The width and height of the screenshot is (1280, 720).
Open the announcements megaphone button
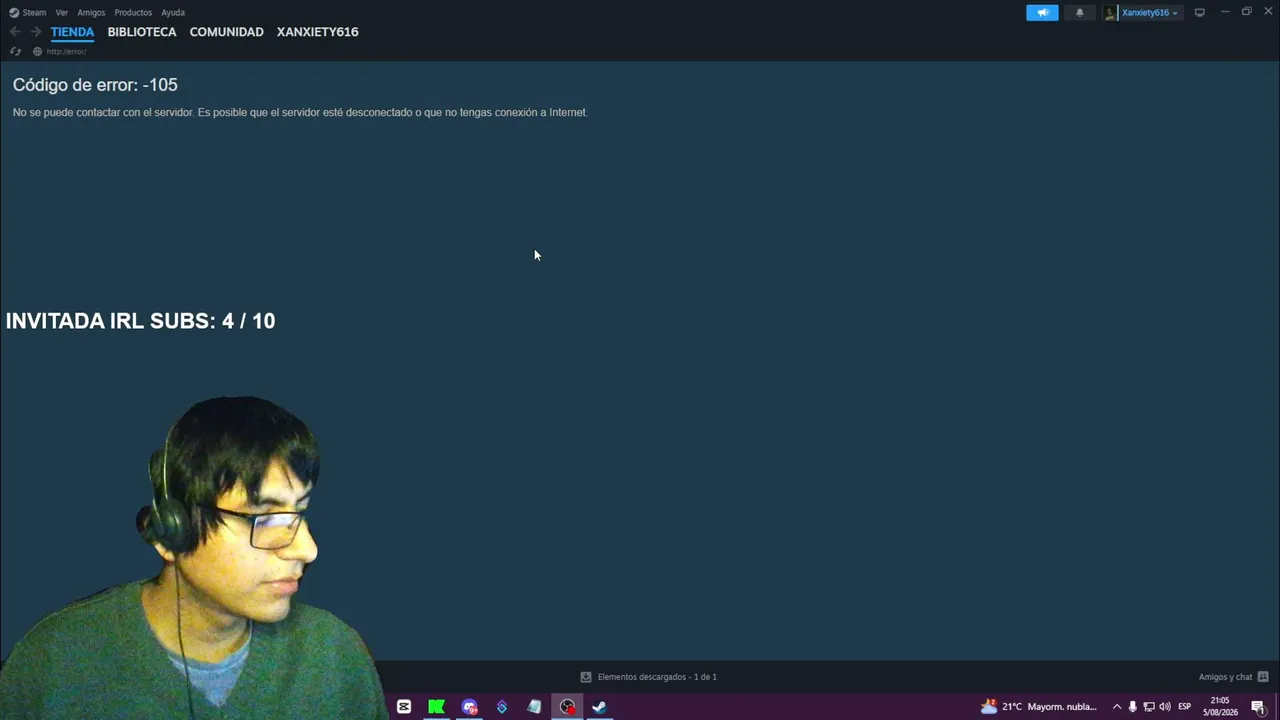pos(1042,13)
